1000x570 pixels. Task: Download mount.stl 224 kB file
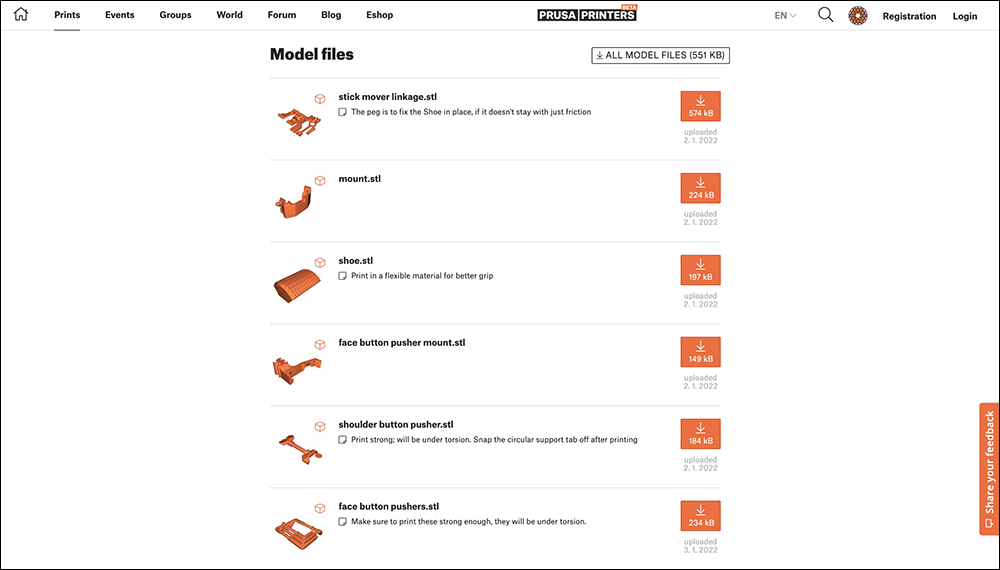pos(700,188)
